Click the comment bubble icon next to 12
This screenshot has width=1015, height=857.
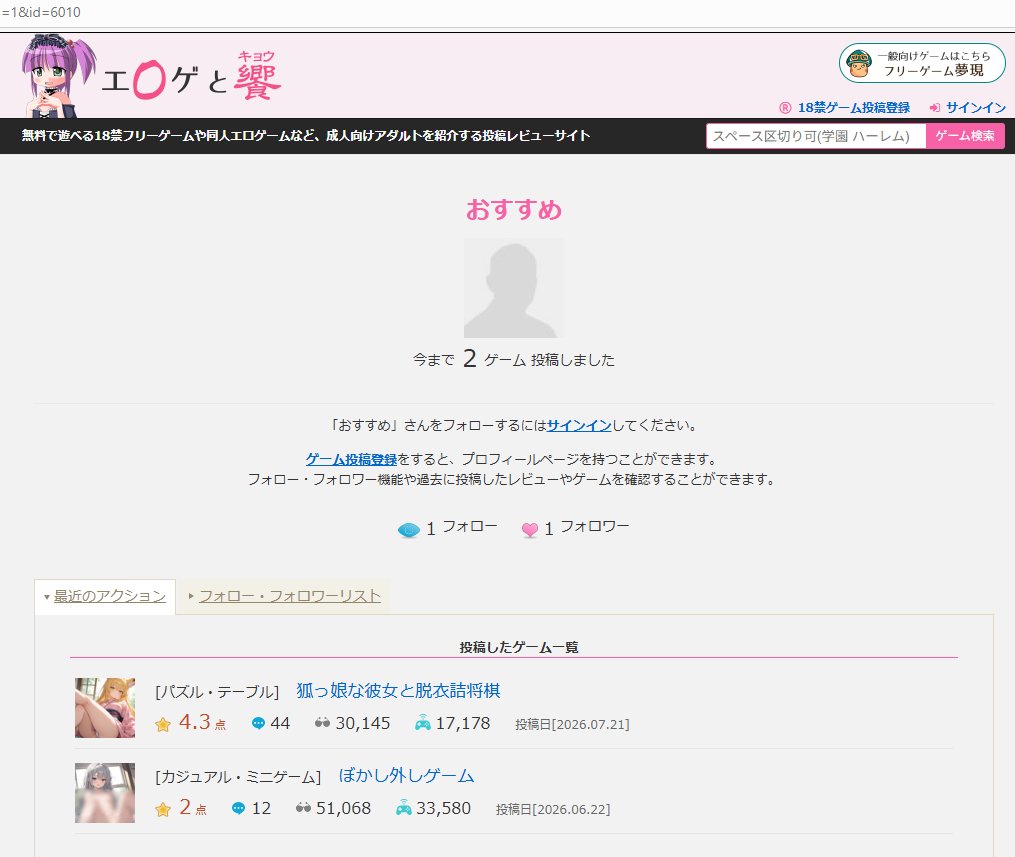(x=238, y=808)
